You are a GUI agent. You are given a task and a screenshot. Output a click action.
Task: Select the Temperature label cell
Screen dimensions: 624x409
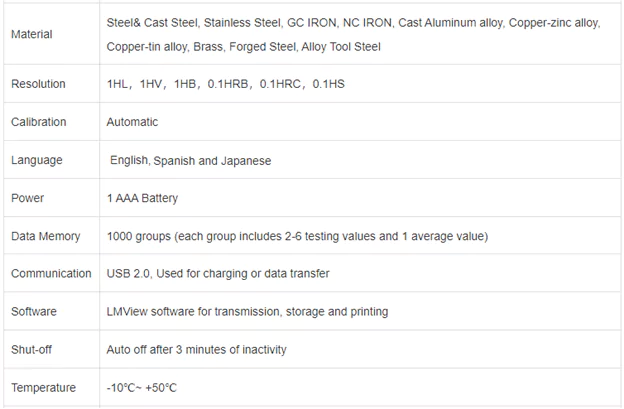tap(43, 388)
